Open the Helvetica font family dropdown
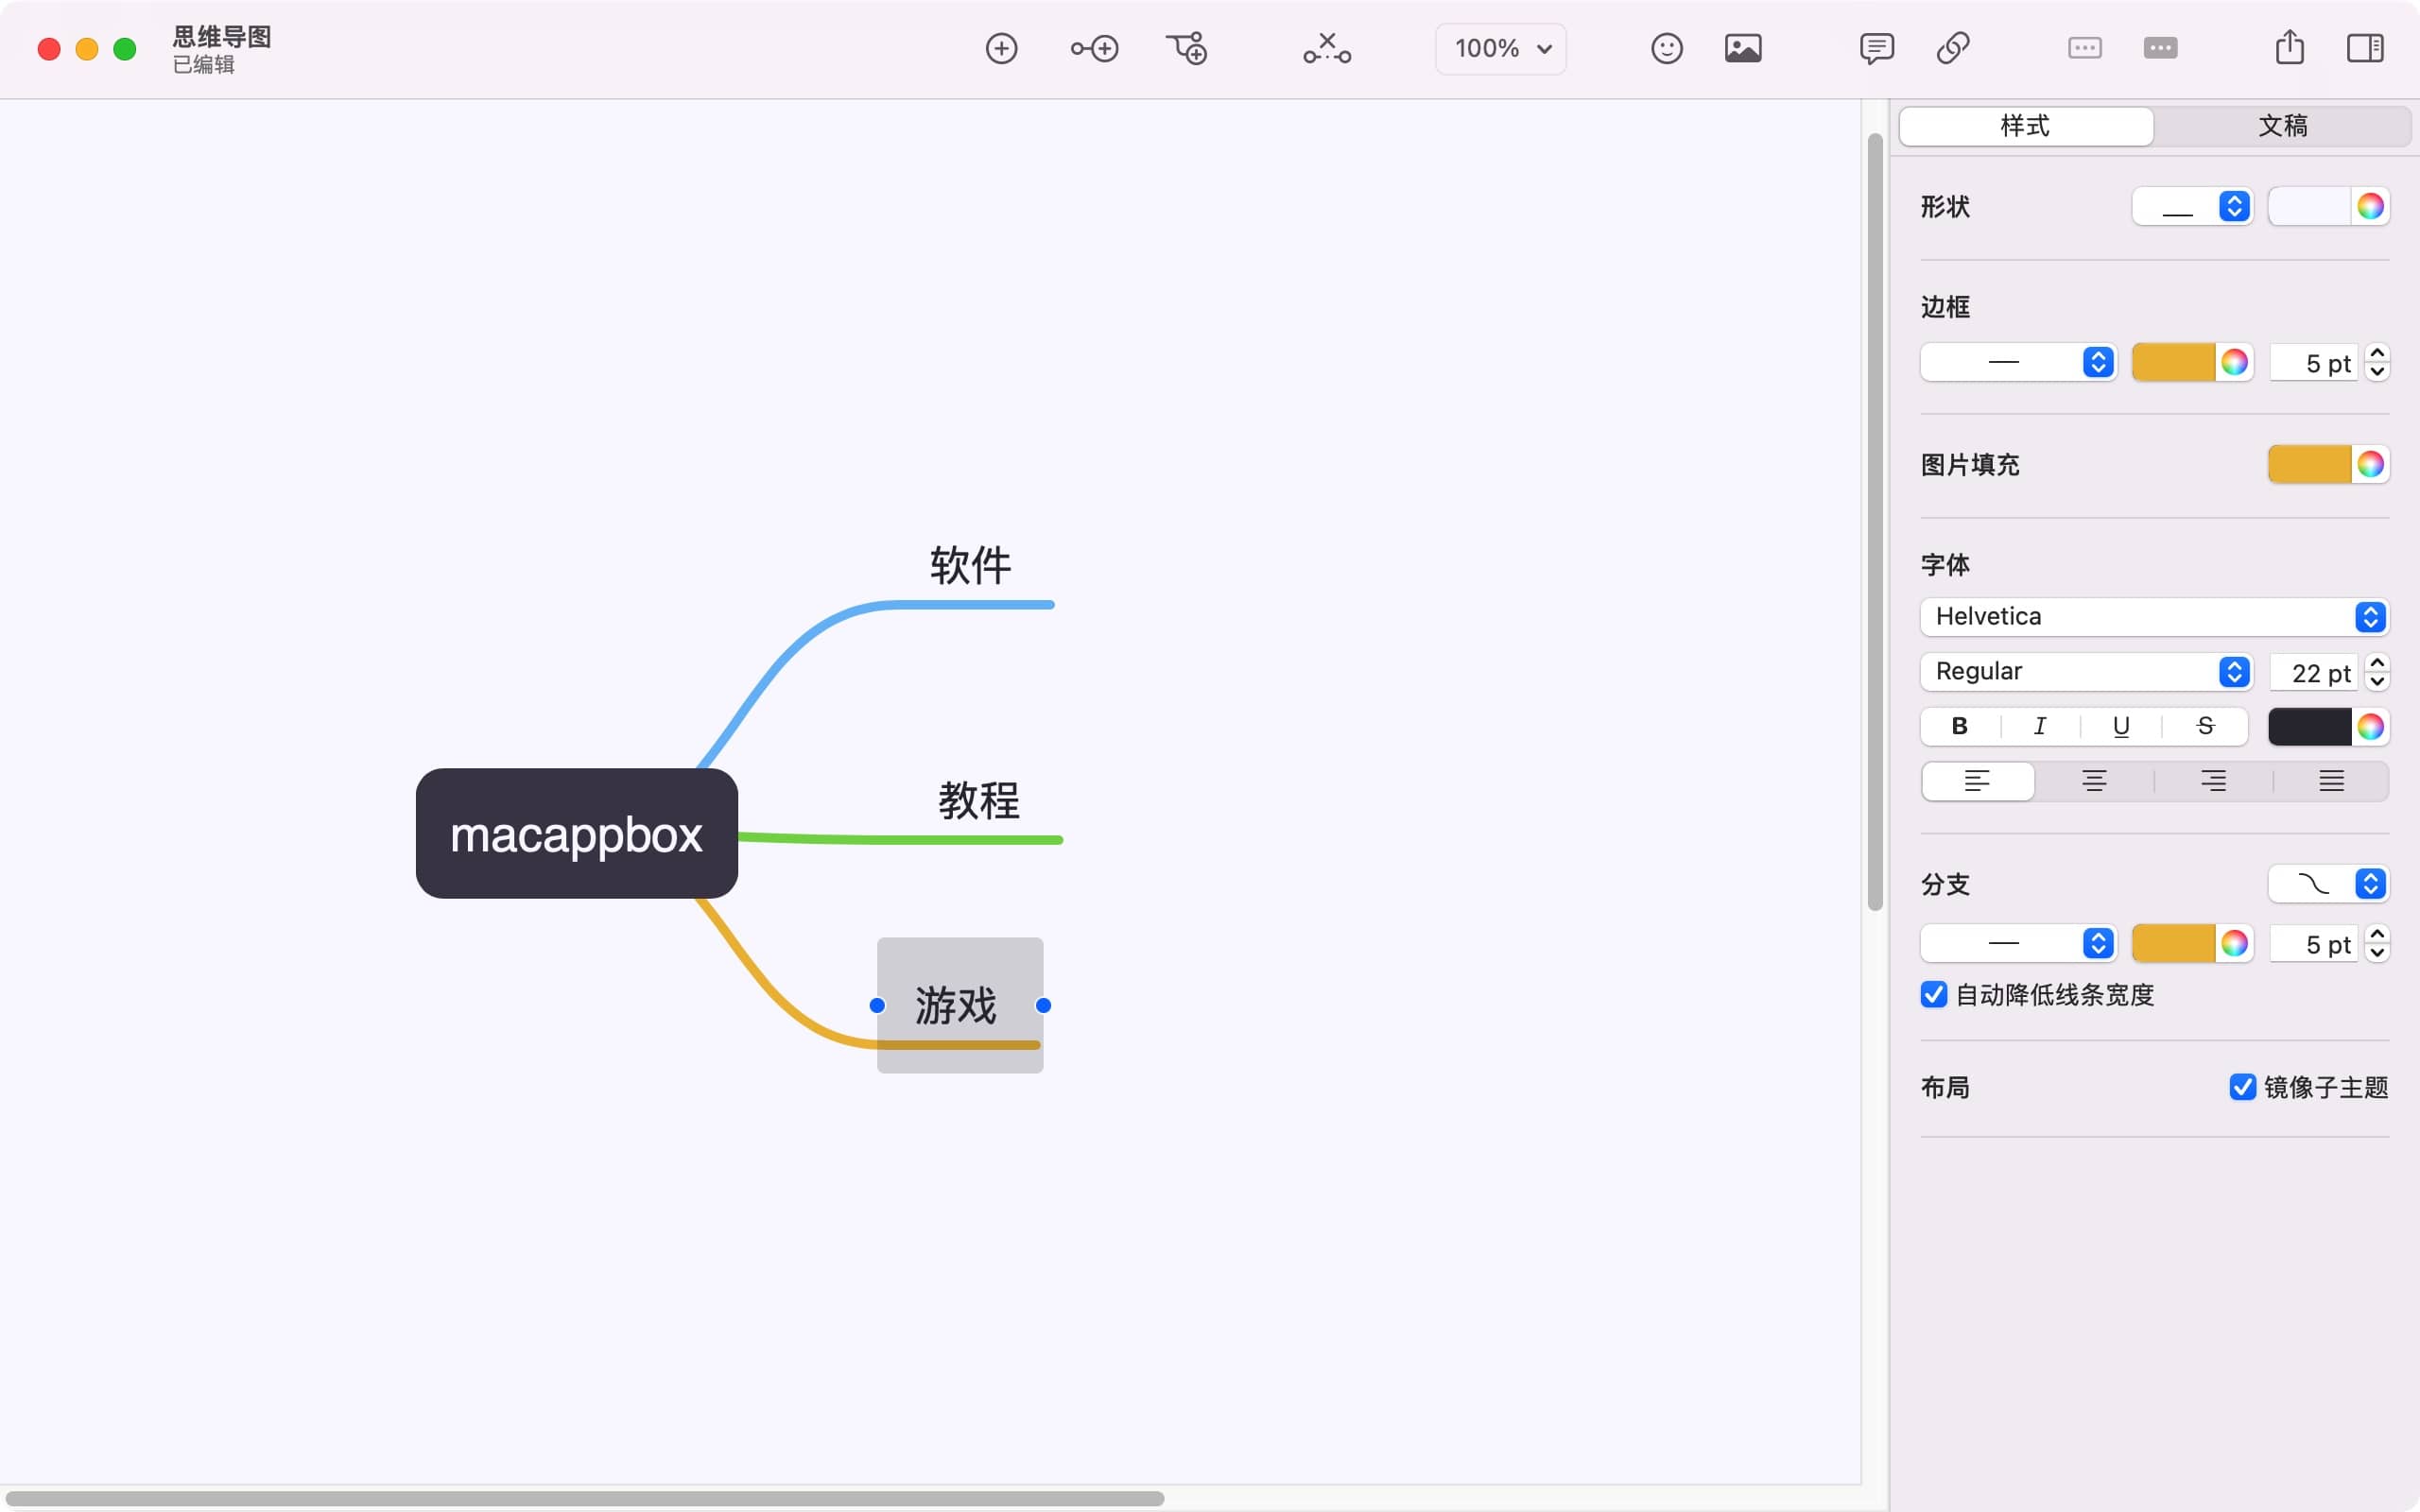Image resolution: width=2420 pixels, height=1512 pixels. click(2154, 617)
